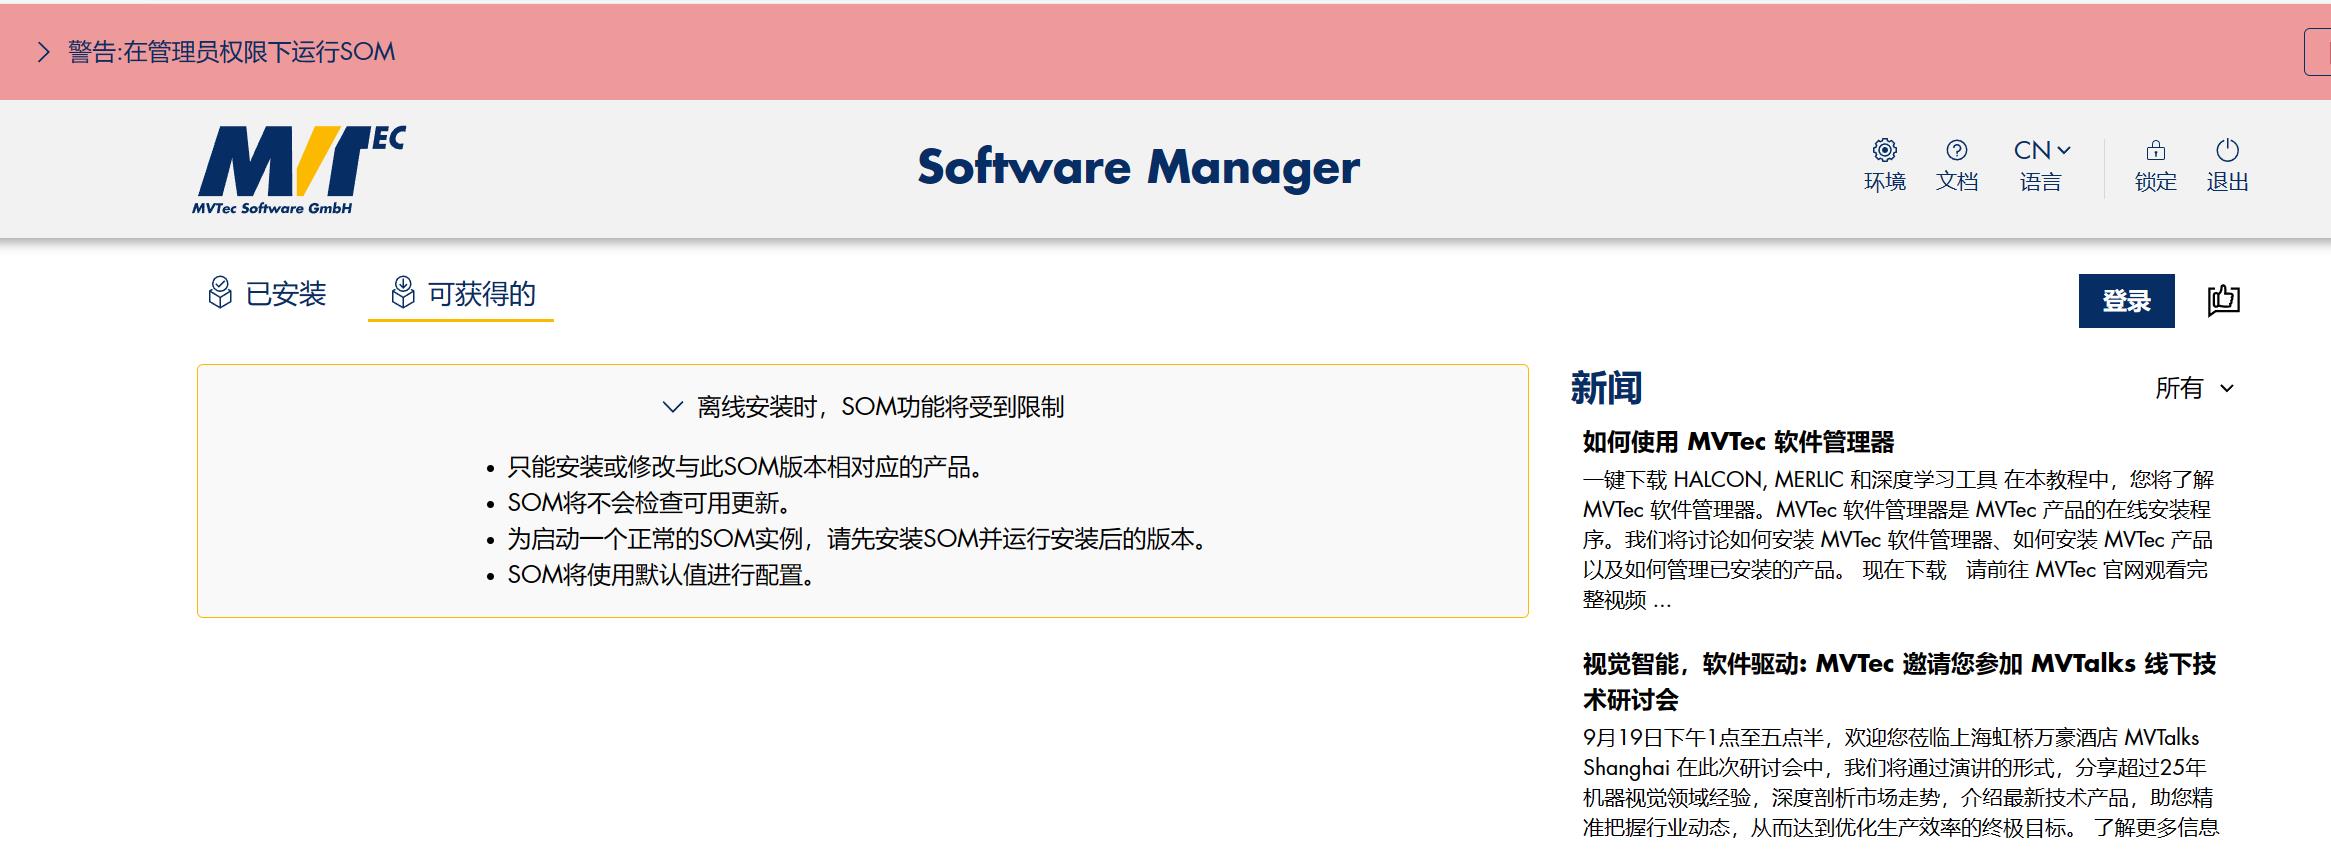This screenshot has width=2331, height=862.
Task: Click the text 警告:在管理员权限下运行SOM
Action: (231, 52)
